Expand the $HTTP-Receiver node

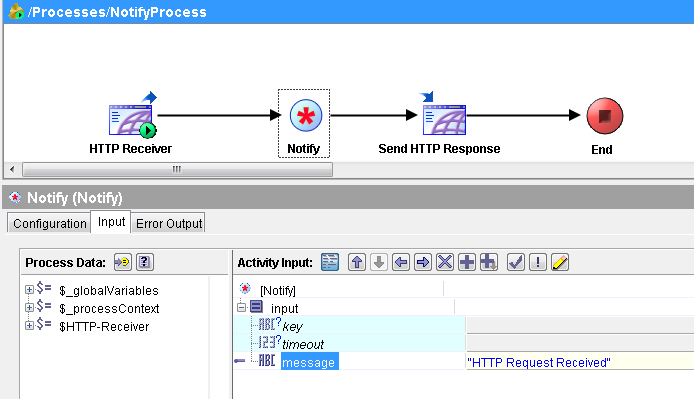pos(29,325)
